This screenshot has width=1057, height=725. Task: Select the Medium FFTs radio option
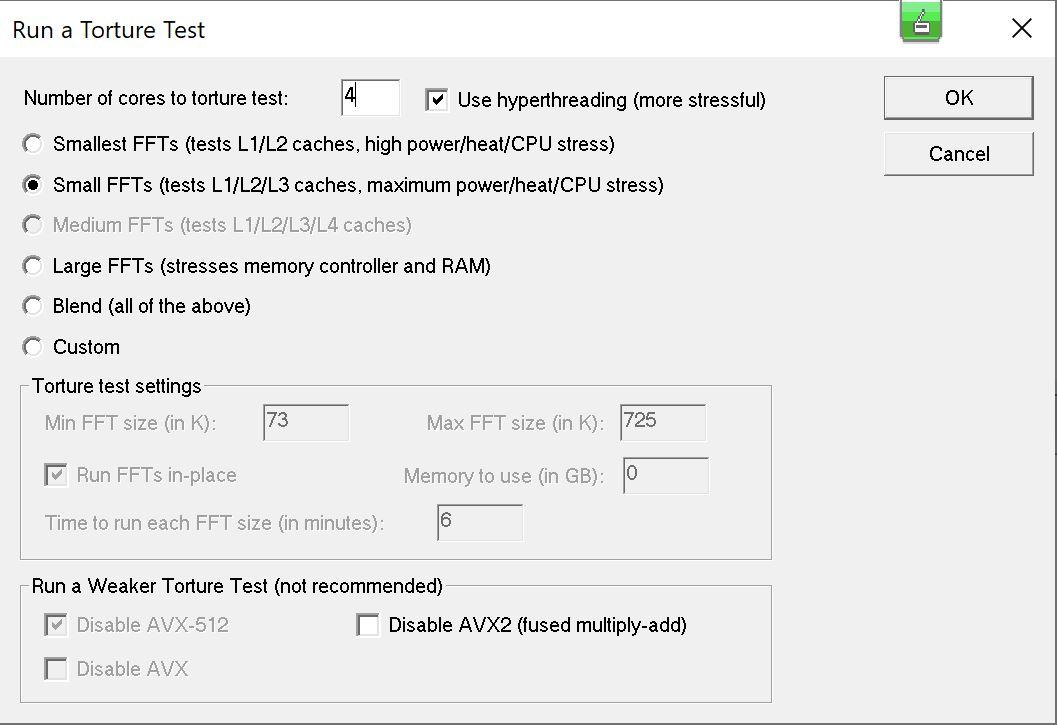pyautogui.click(x=34, y=225)
